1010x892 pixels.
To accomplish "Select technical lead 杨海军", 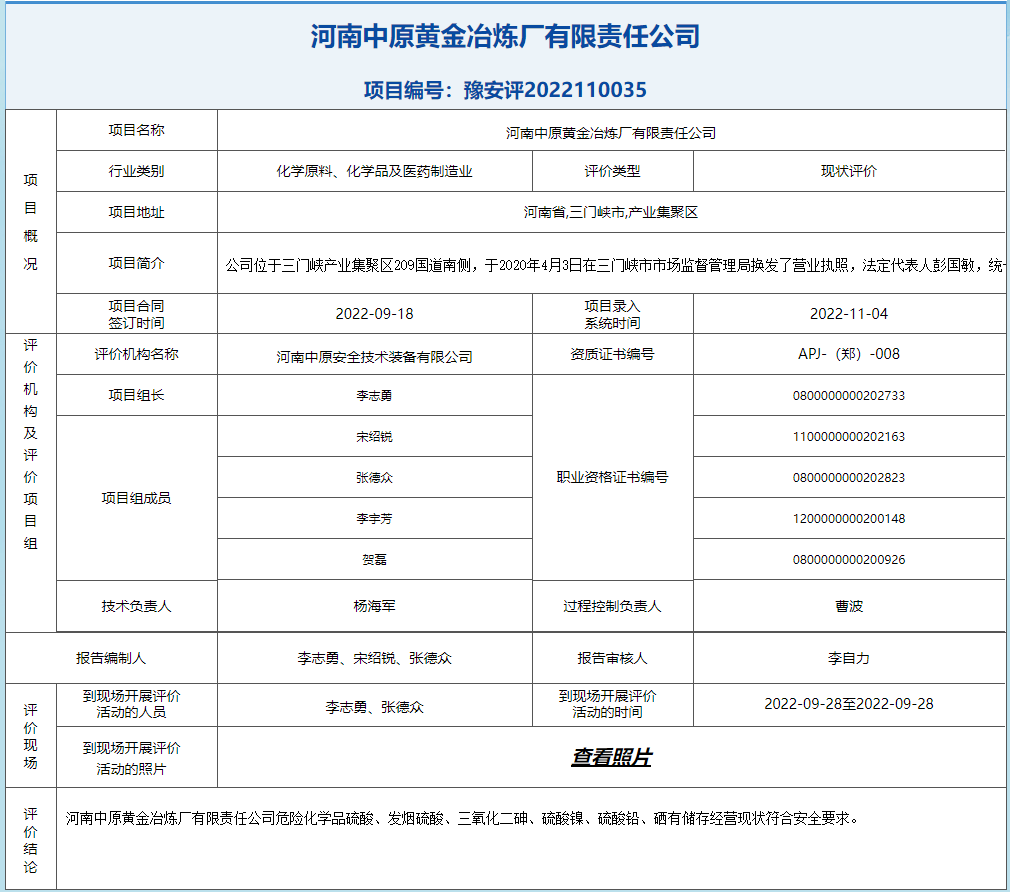I will [375, 607].
